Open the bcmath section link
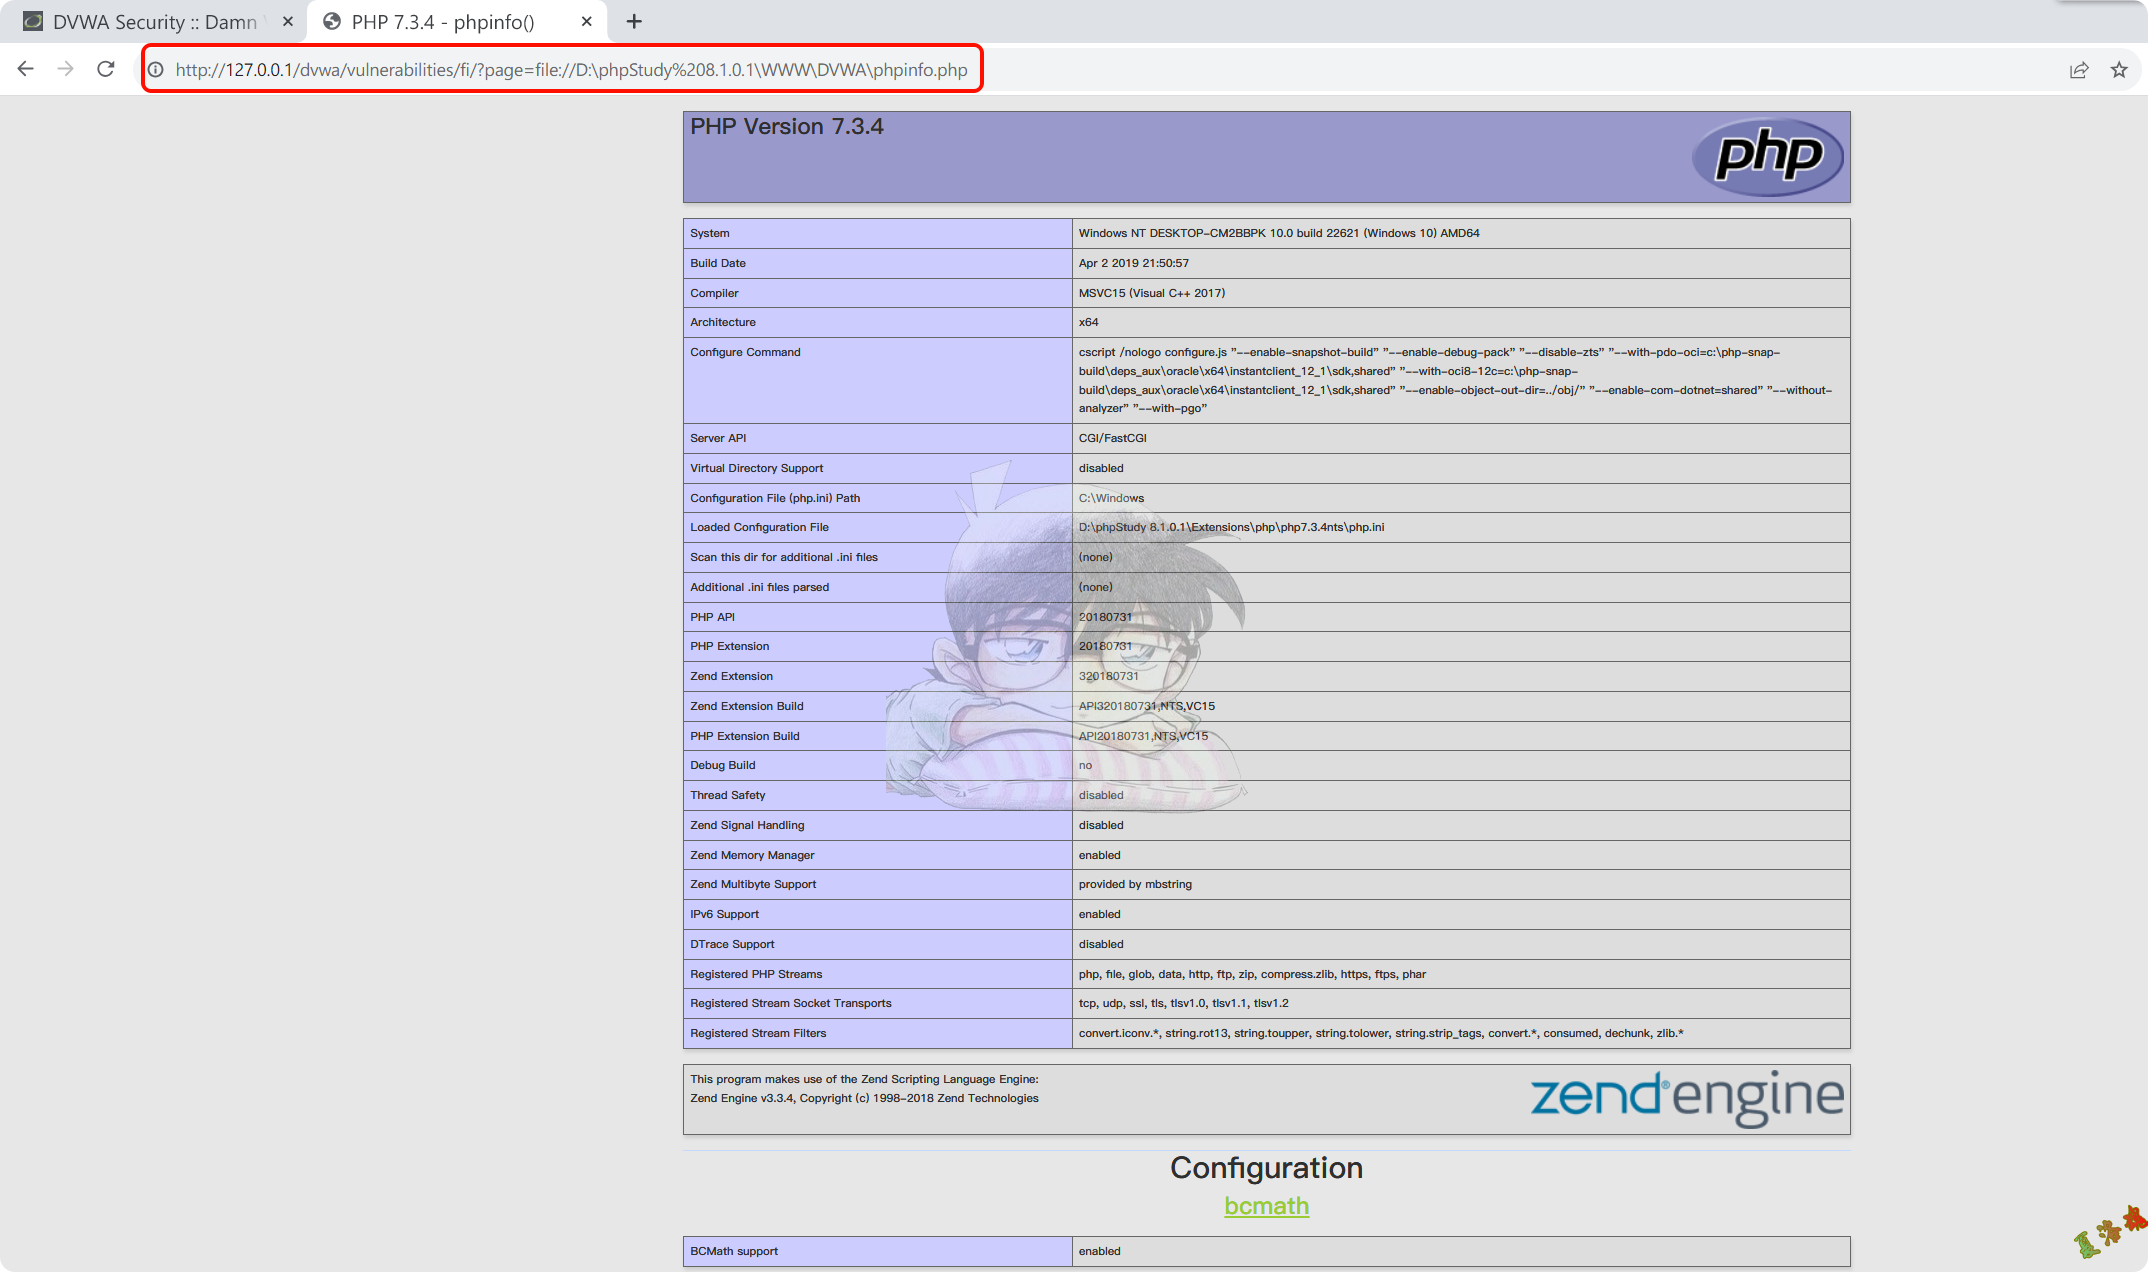 [1266, 1206]
